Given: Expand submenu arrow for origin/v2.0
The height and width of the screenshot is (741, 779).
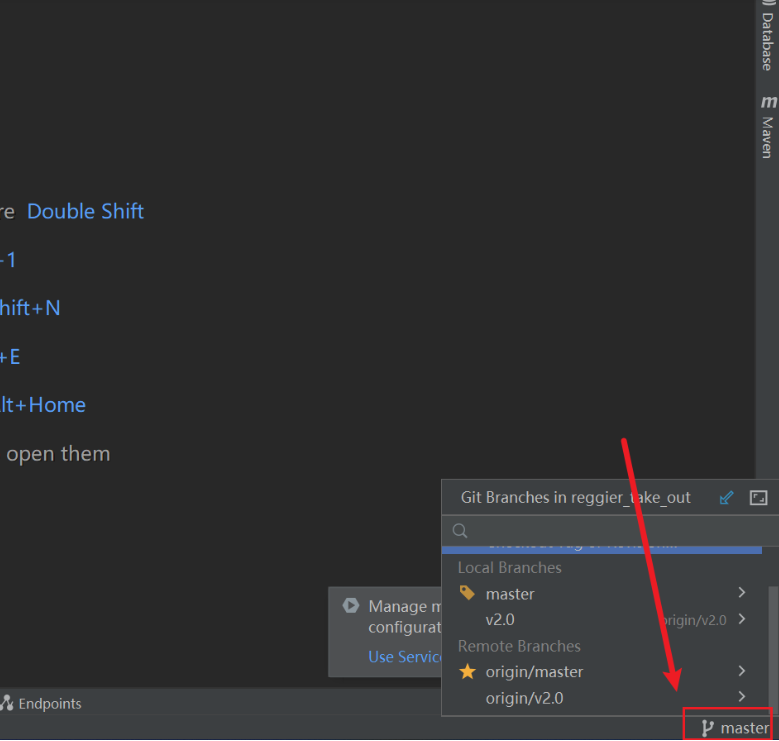Looking at the screenshot, I should pos(742,697).
